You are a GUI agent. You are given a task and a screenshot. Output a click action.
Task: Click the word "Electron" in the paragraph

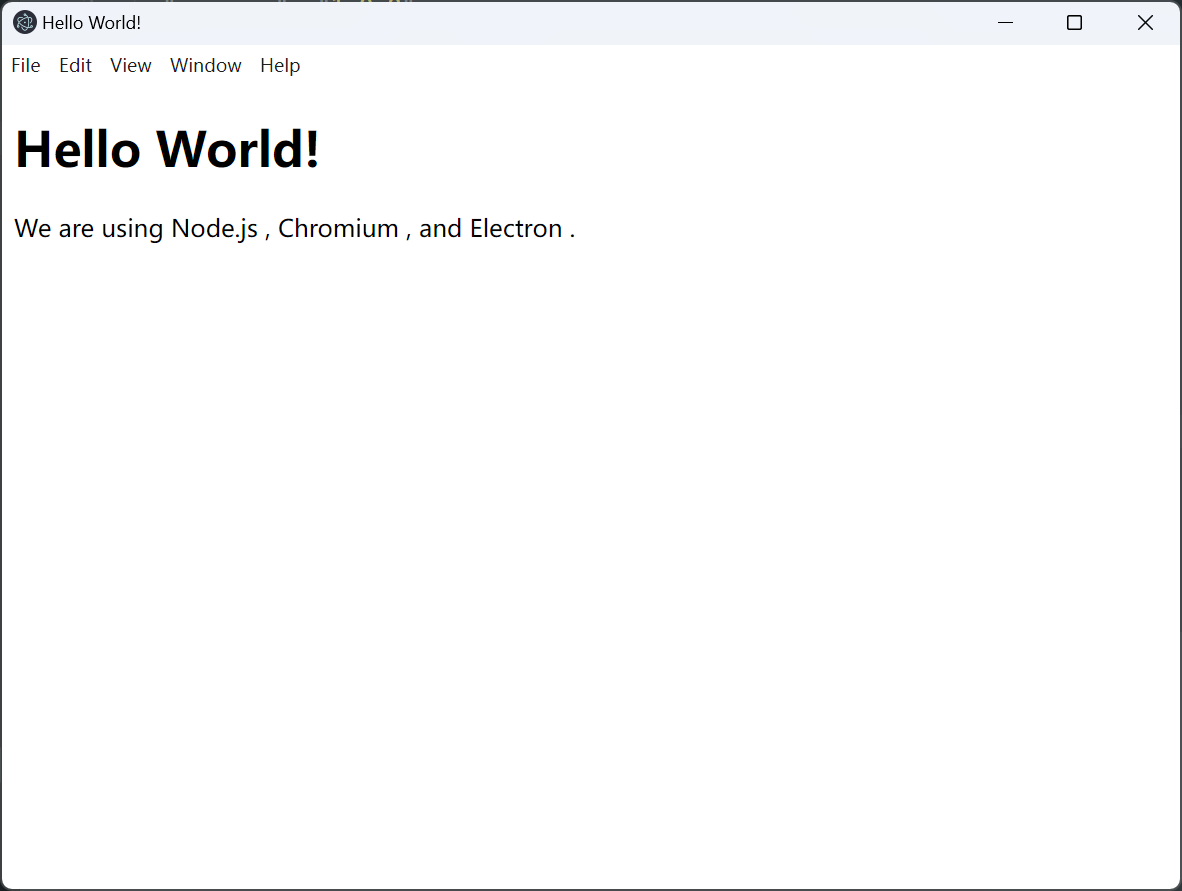[x=516, y=228]
